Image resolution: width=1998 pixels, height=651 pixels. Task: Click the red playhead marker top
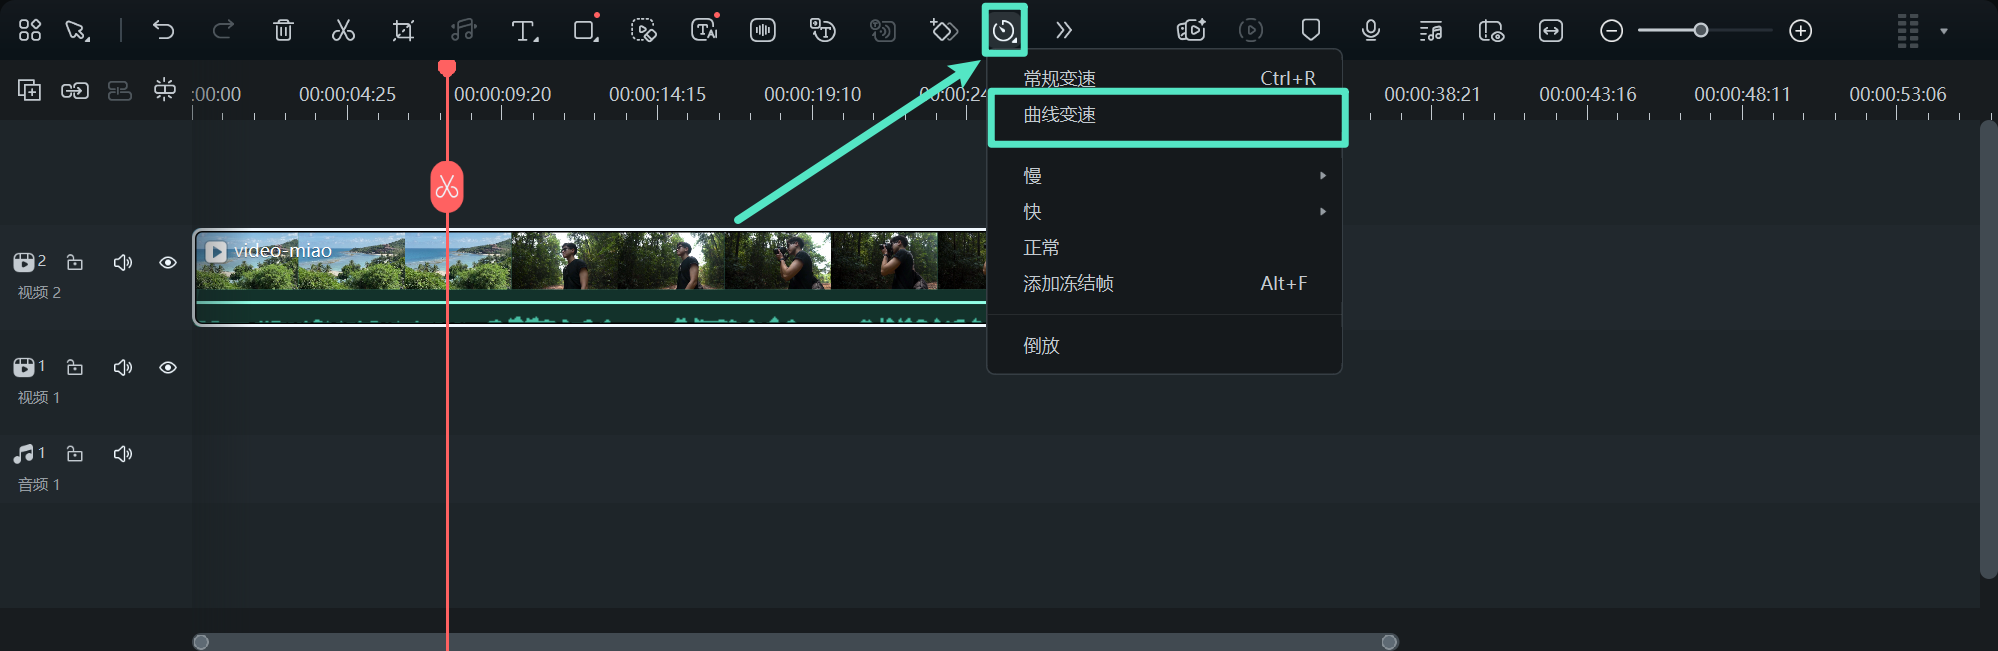(x=447, y=68)
